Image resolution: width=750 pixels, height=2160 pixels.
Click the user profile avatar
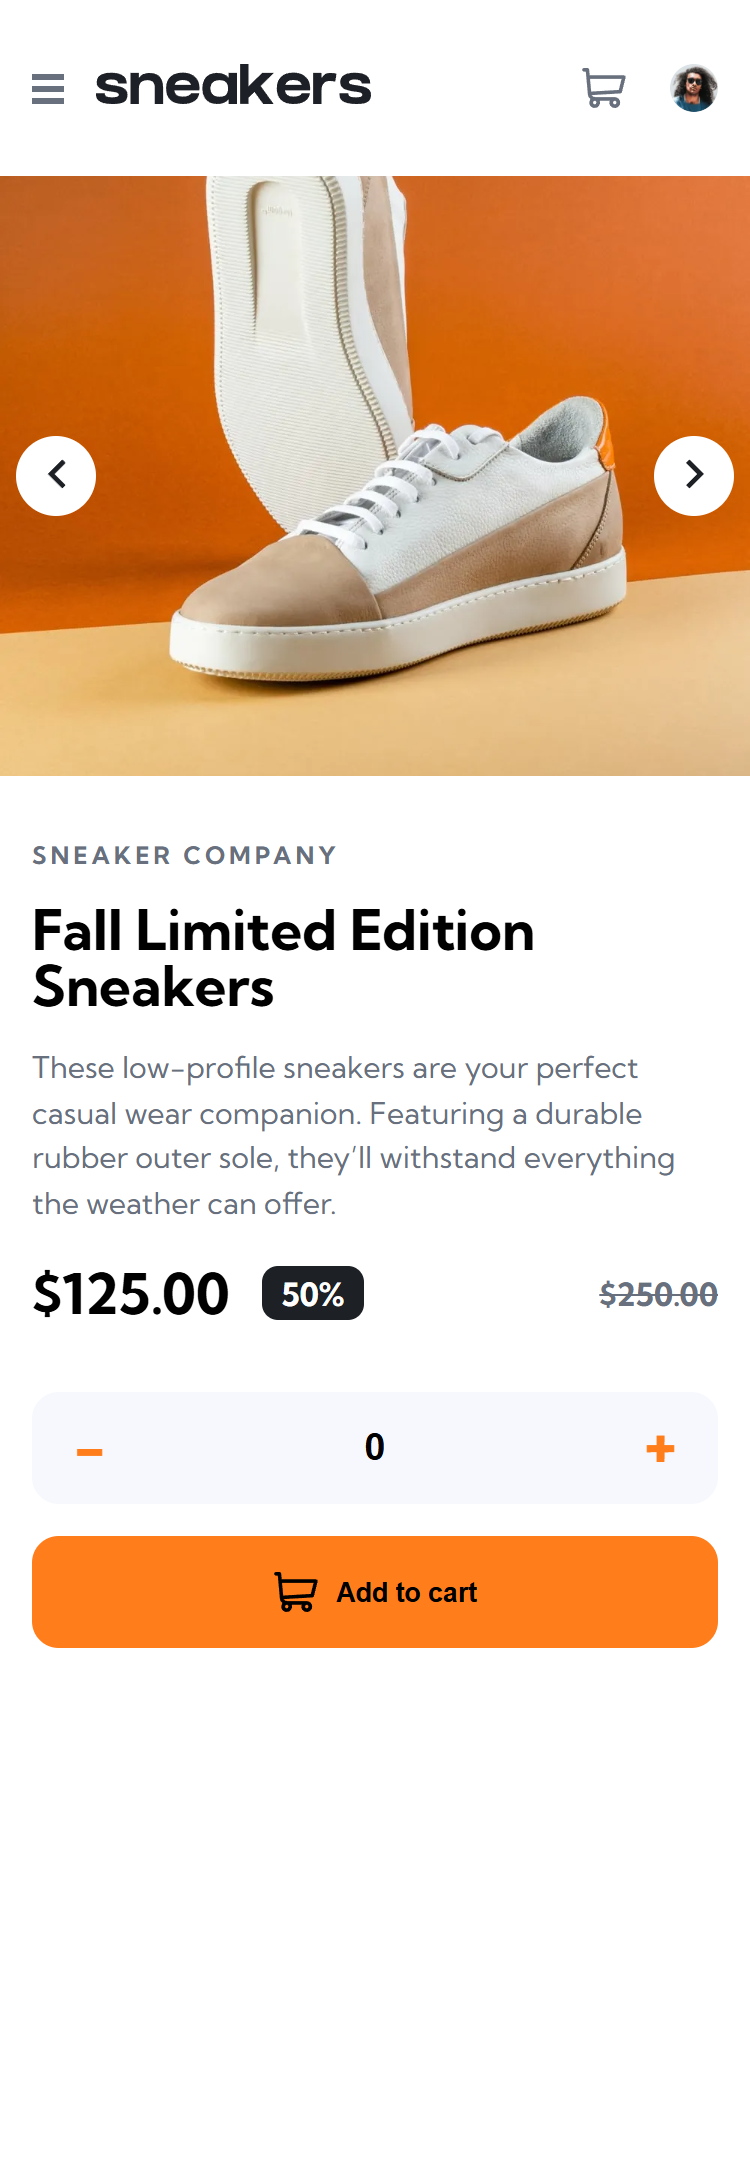tap(694, 88)
